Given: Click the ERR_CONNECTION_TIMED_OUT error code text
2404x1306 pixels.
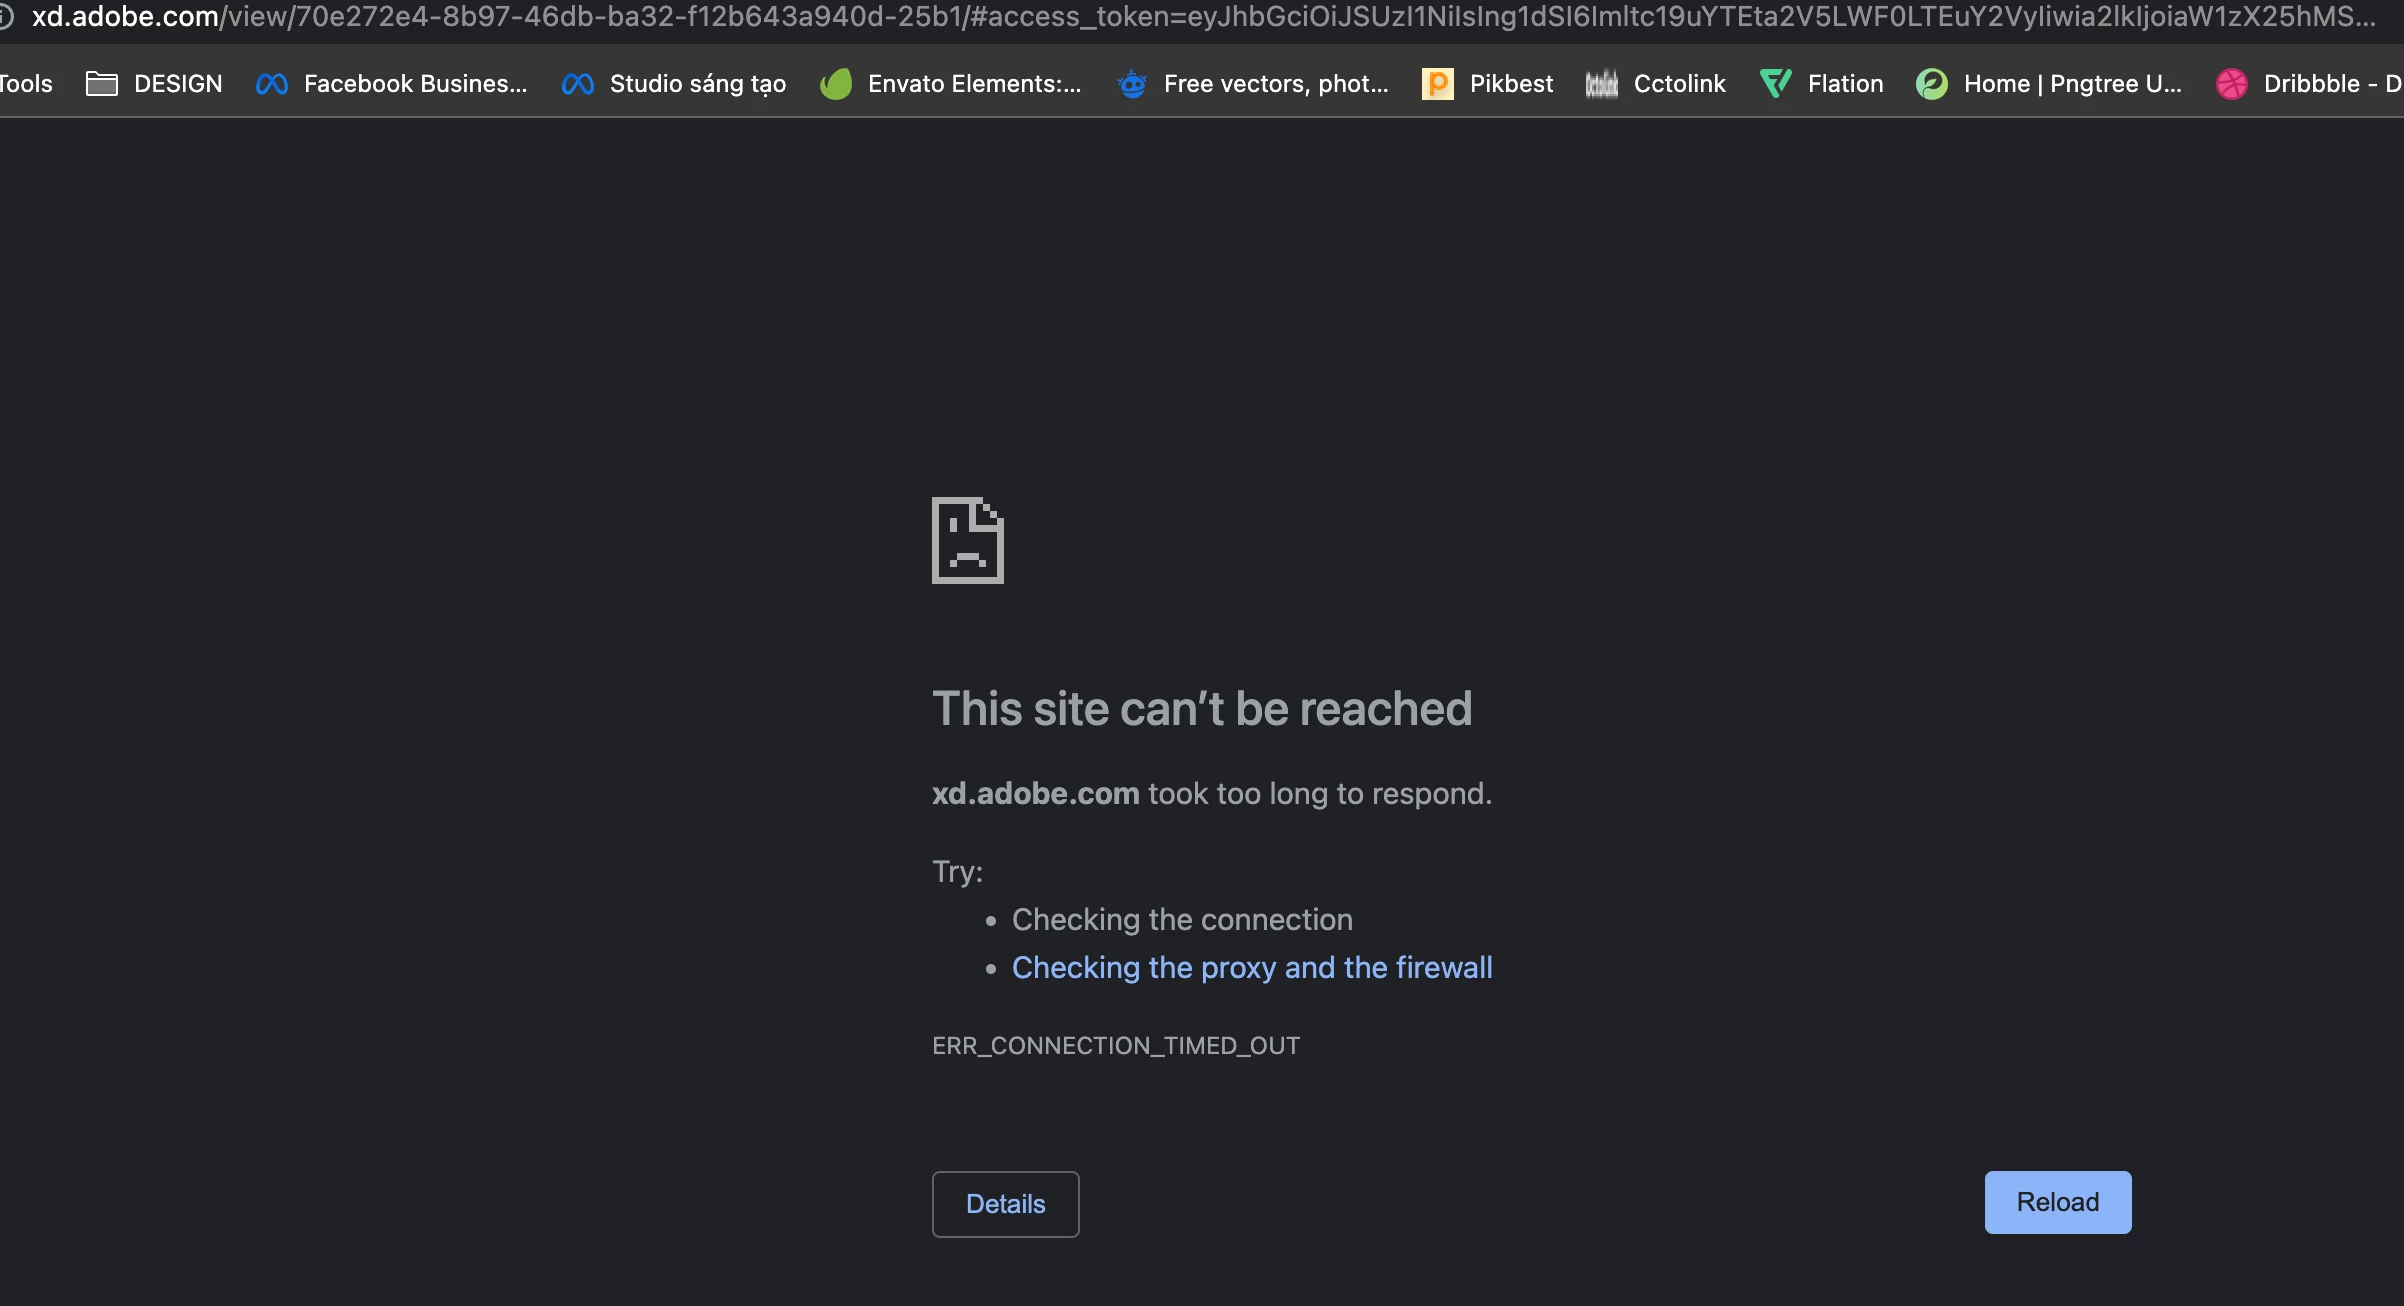Looking at the screenshot, I should click(1116, 1046).
